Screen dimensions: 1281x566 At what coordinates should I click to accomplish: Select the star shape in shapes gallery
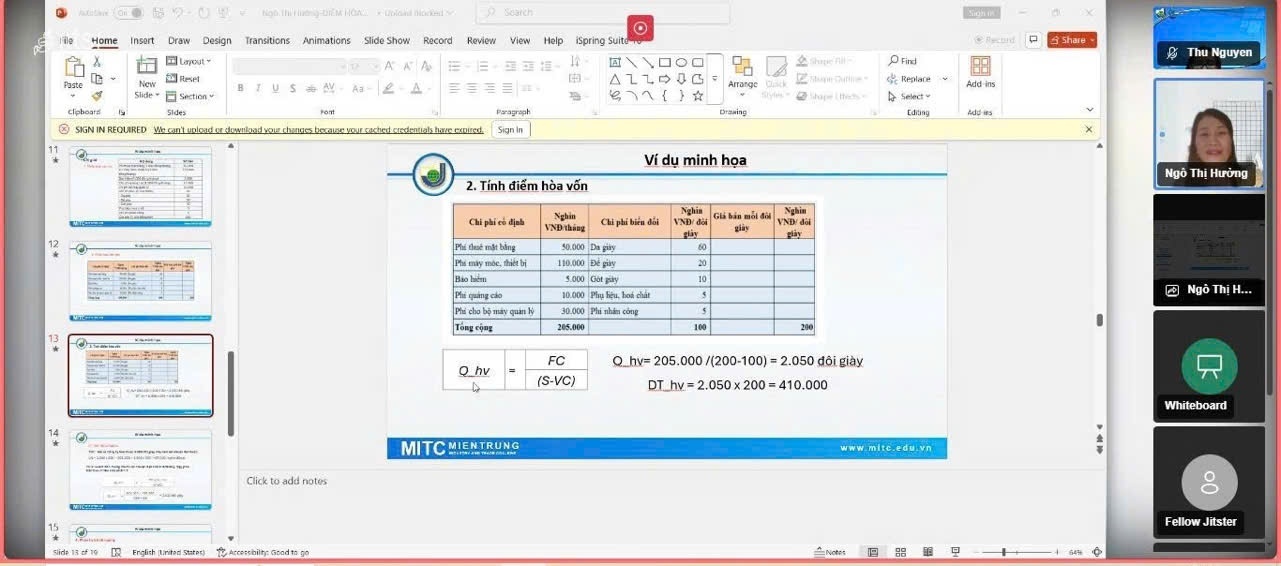[698, 96]
